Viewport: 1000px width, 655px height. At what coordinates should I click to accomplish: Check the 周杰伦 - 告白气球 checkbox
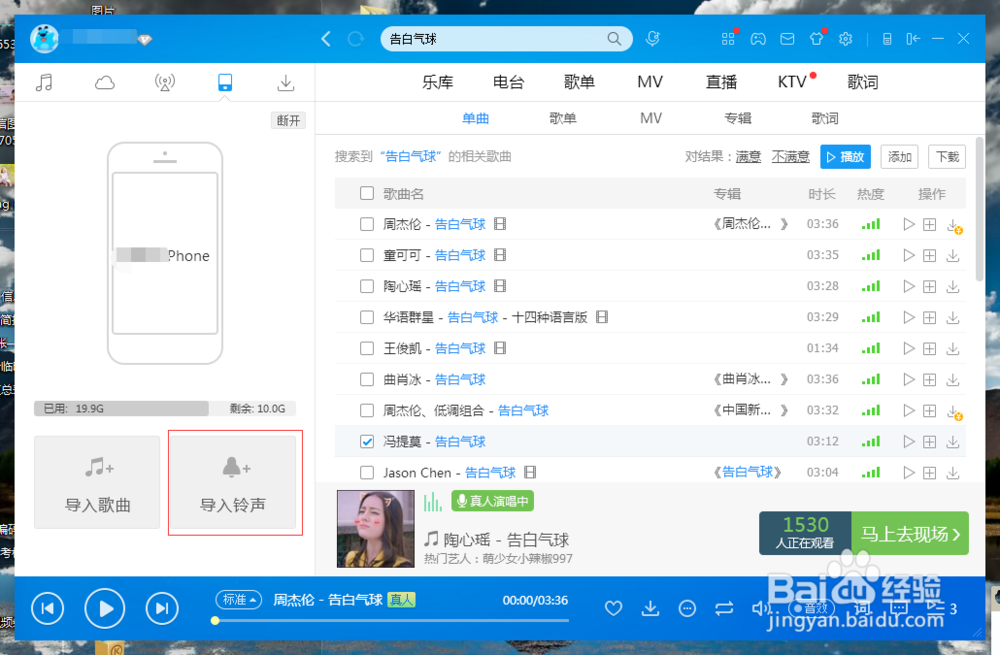point(367,224)
